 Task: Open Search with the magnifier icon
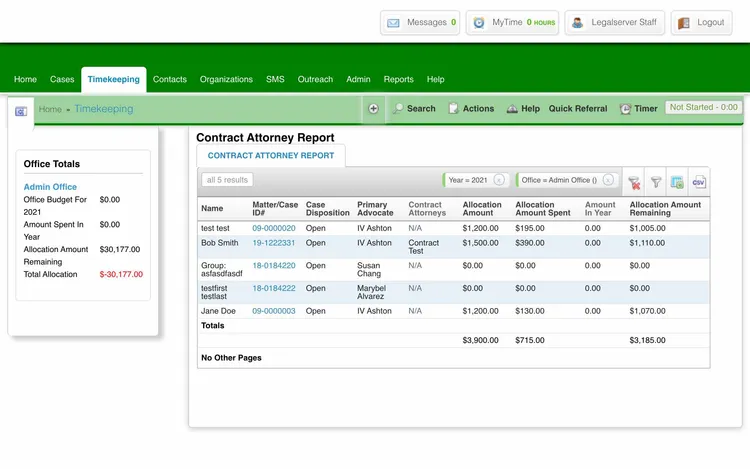pos(414,108)
